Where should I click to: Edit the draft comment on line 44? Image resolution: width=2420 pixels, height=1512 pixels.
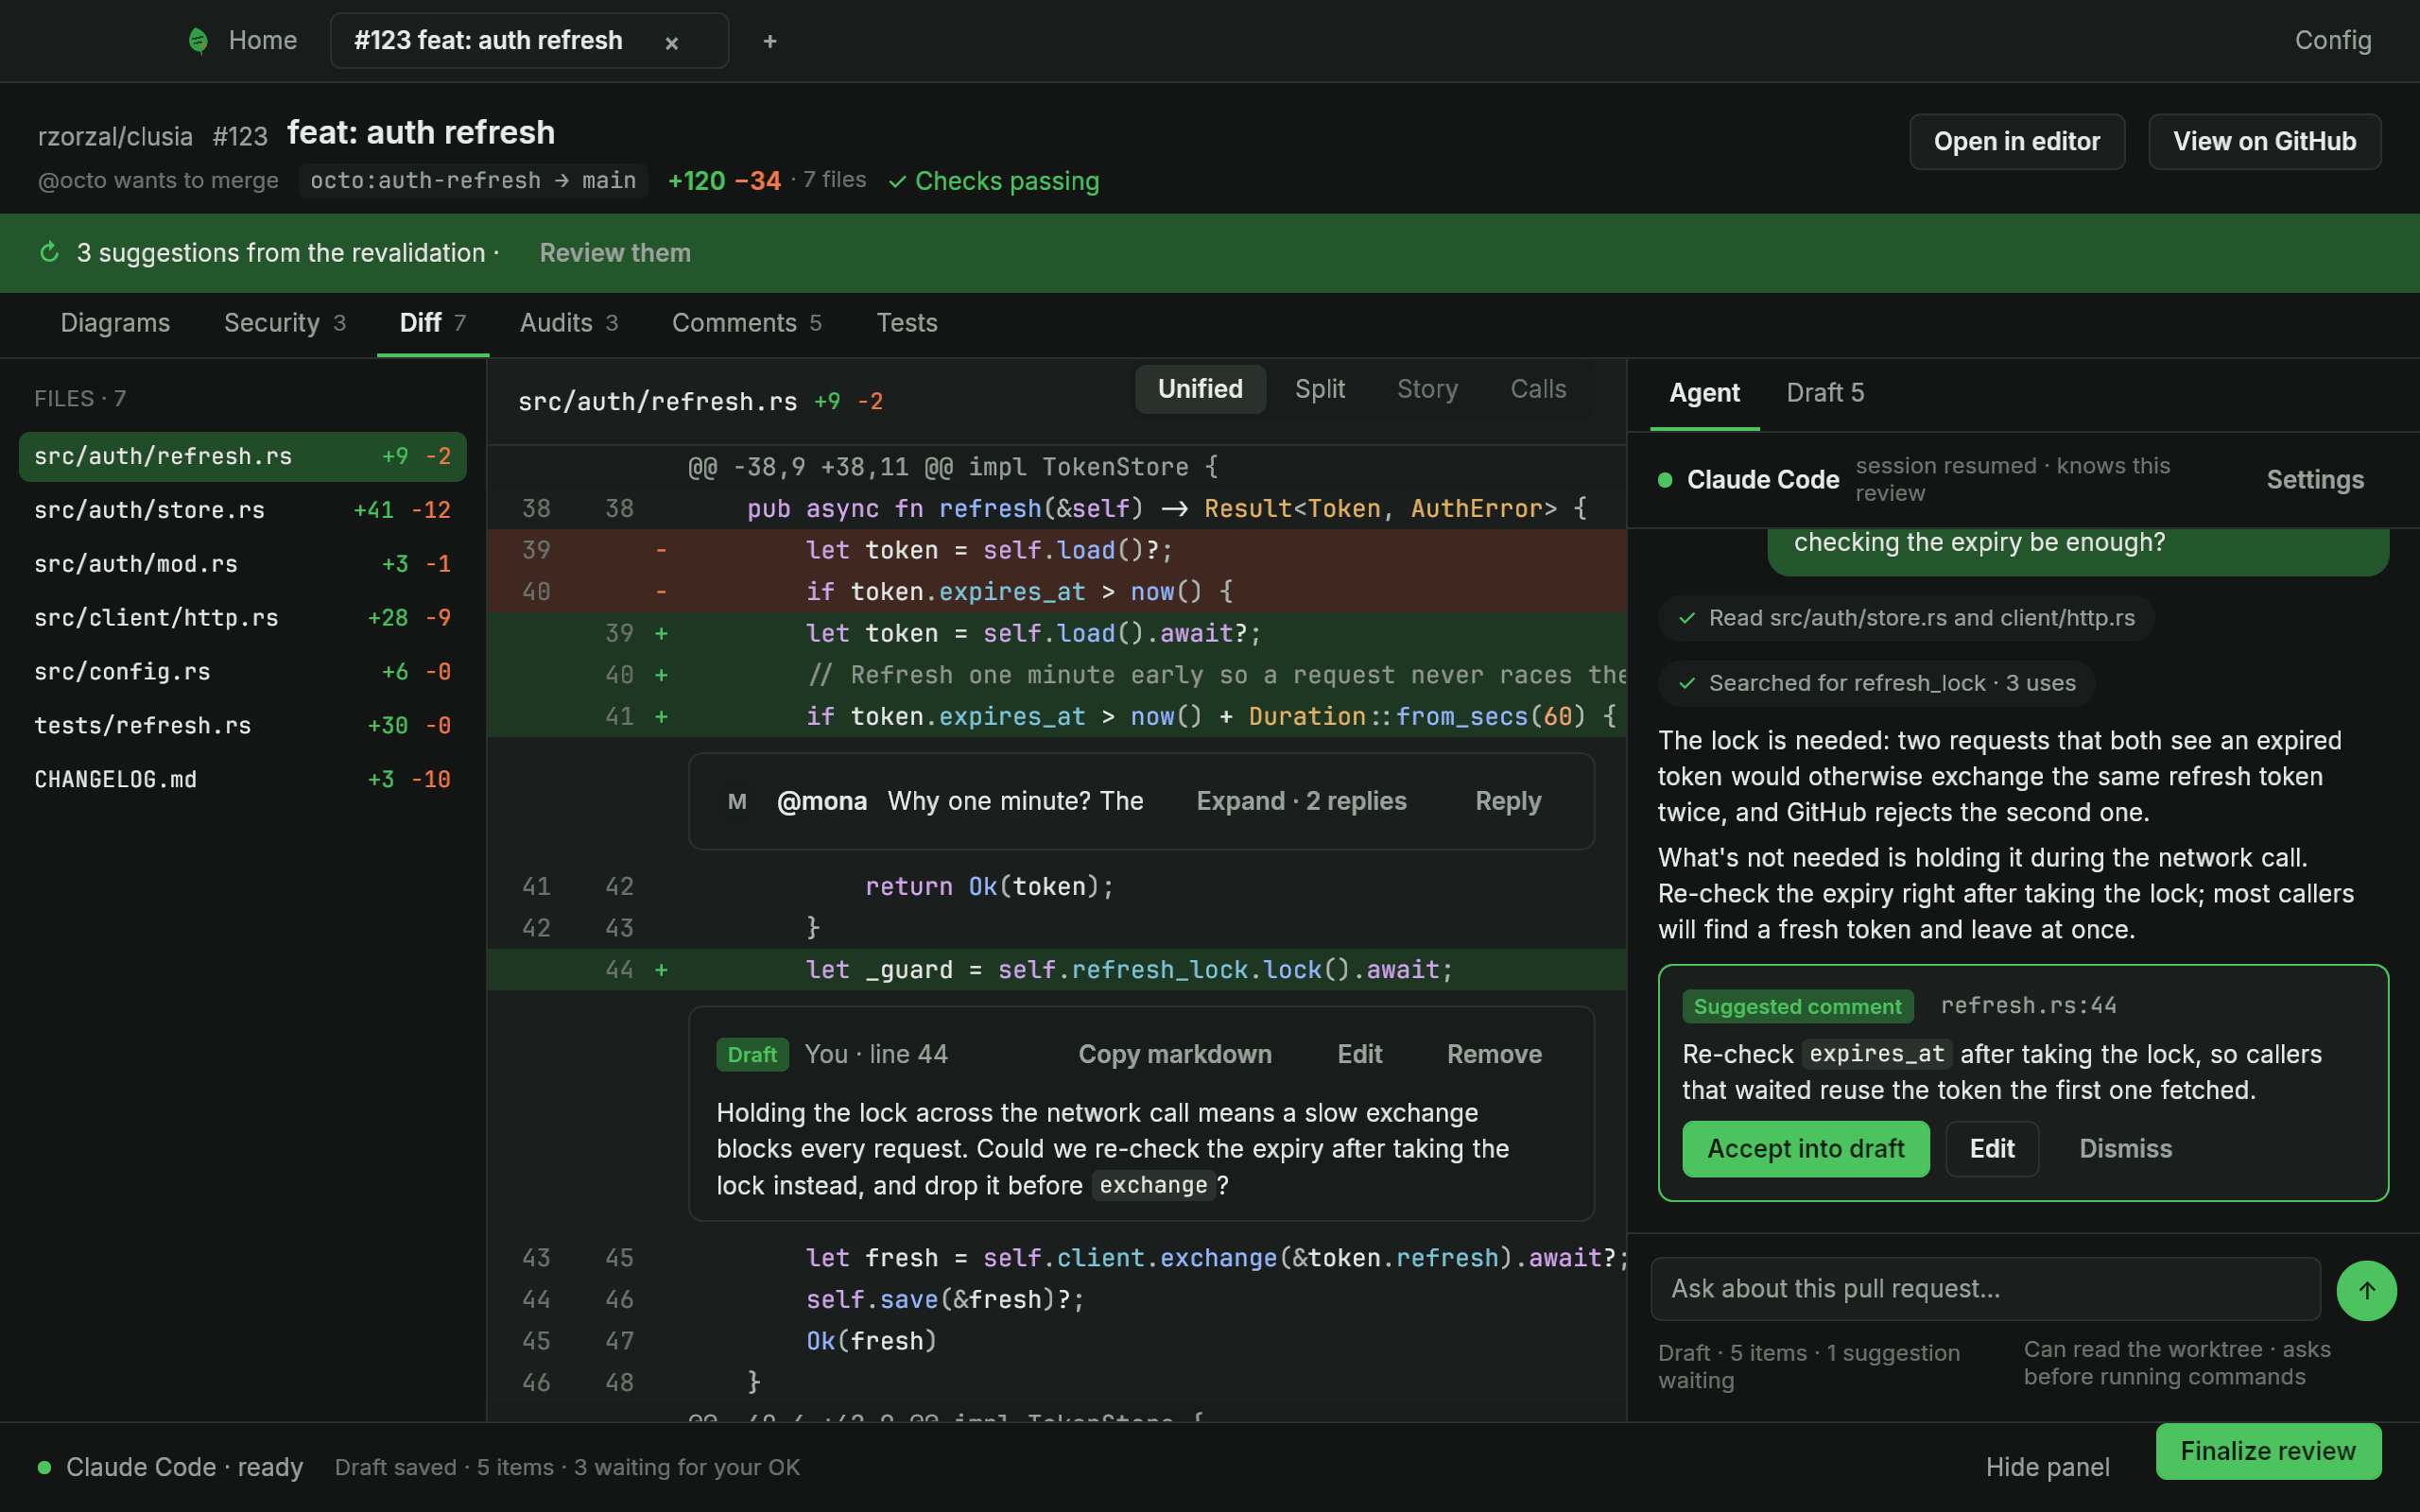coord(1360,1054)
